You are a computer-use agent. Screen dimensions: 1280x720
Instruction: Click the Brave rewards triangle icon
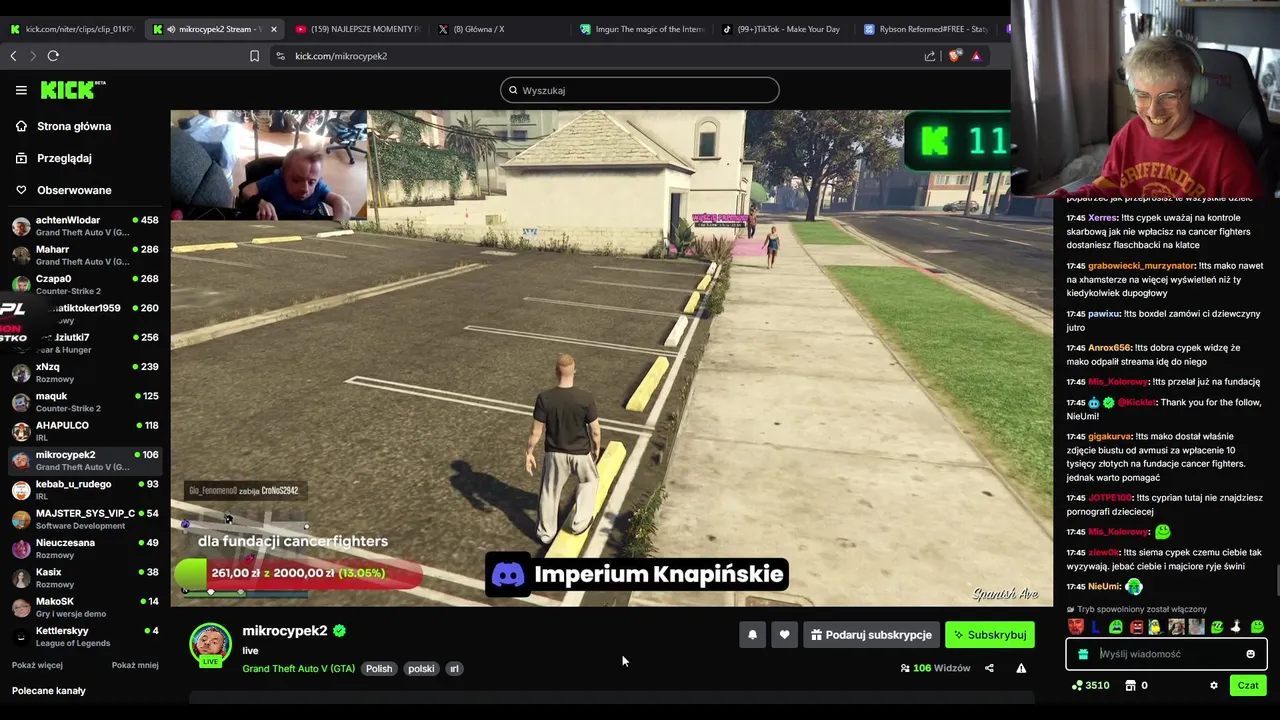(x=976, y=56)
